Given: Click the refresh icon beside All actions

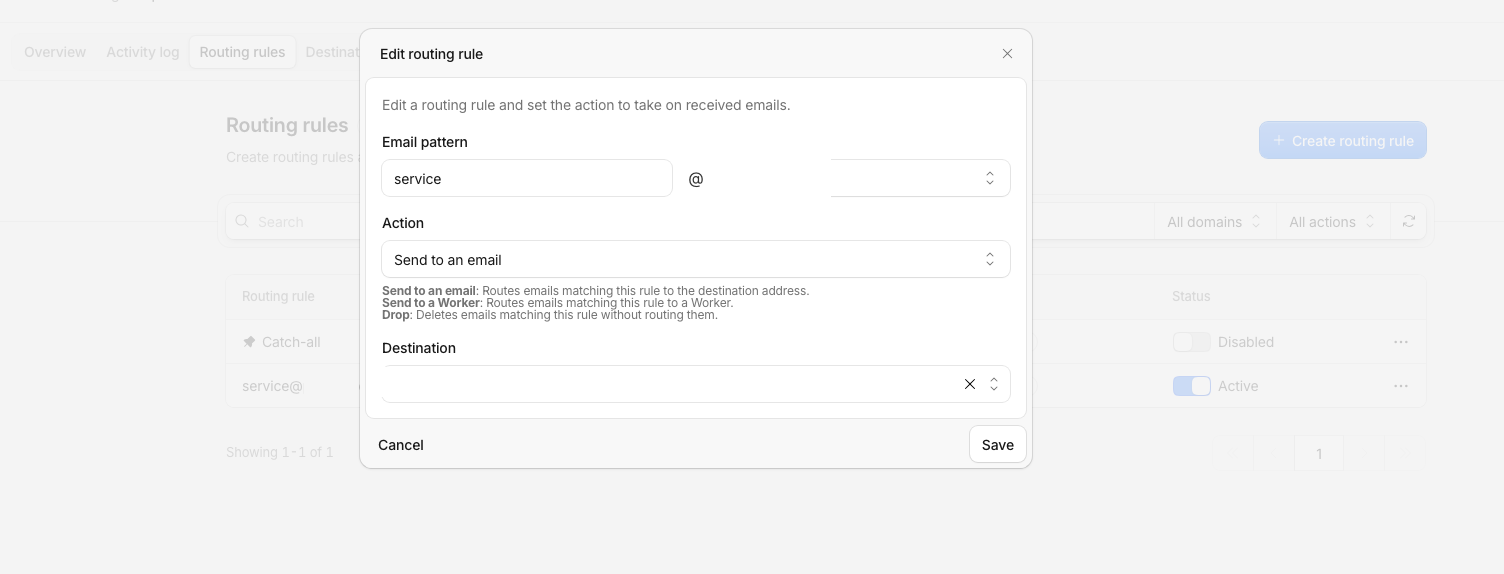Looking at the screenshot, I should (1409, 222).
